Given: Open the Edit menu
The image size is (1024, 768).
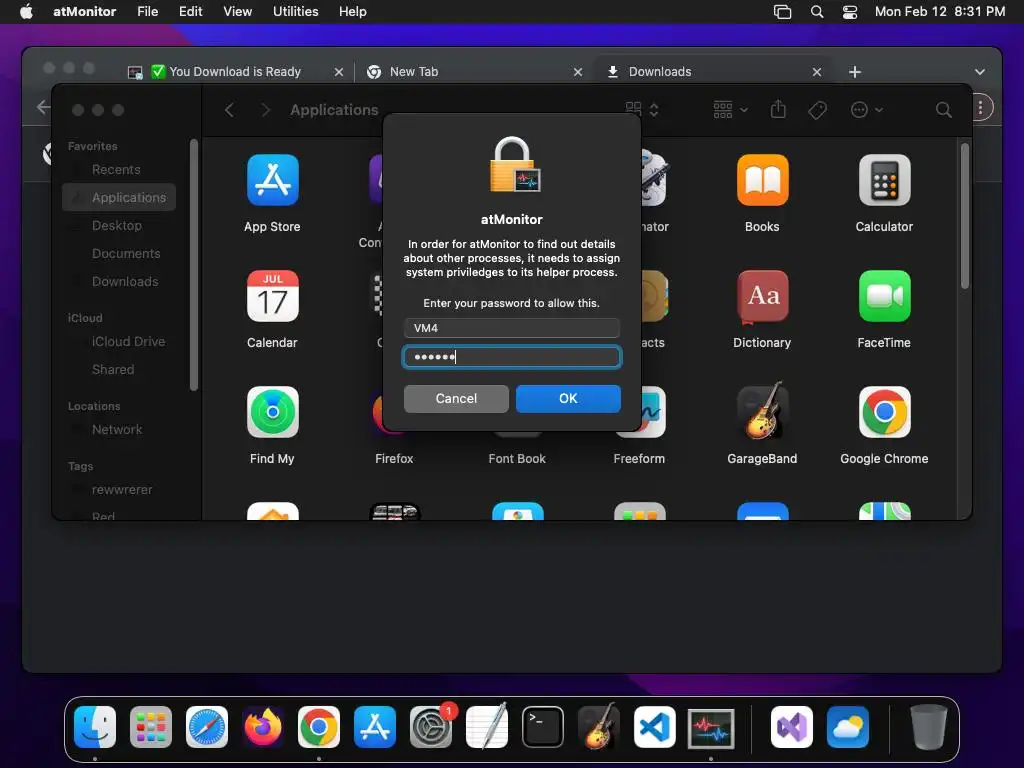Looking at the screenshot, I should point(191,12).
